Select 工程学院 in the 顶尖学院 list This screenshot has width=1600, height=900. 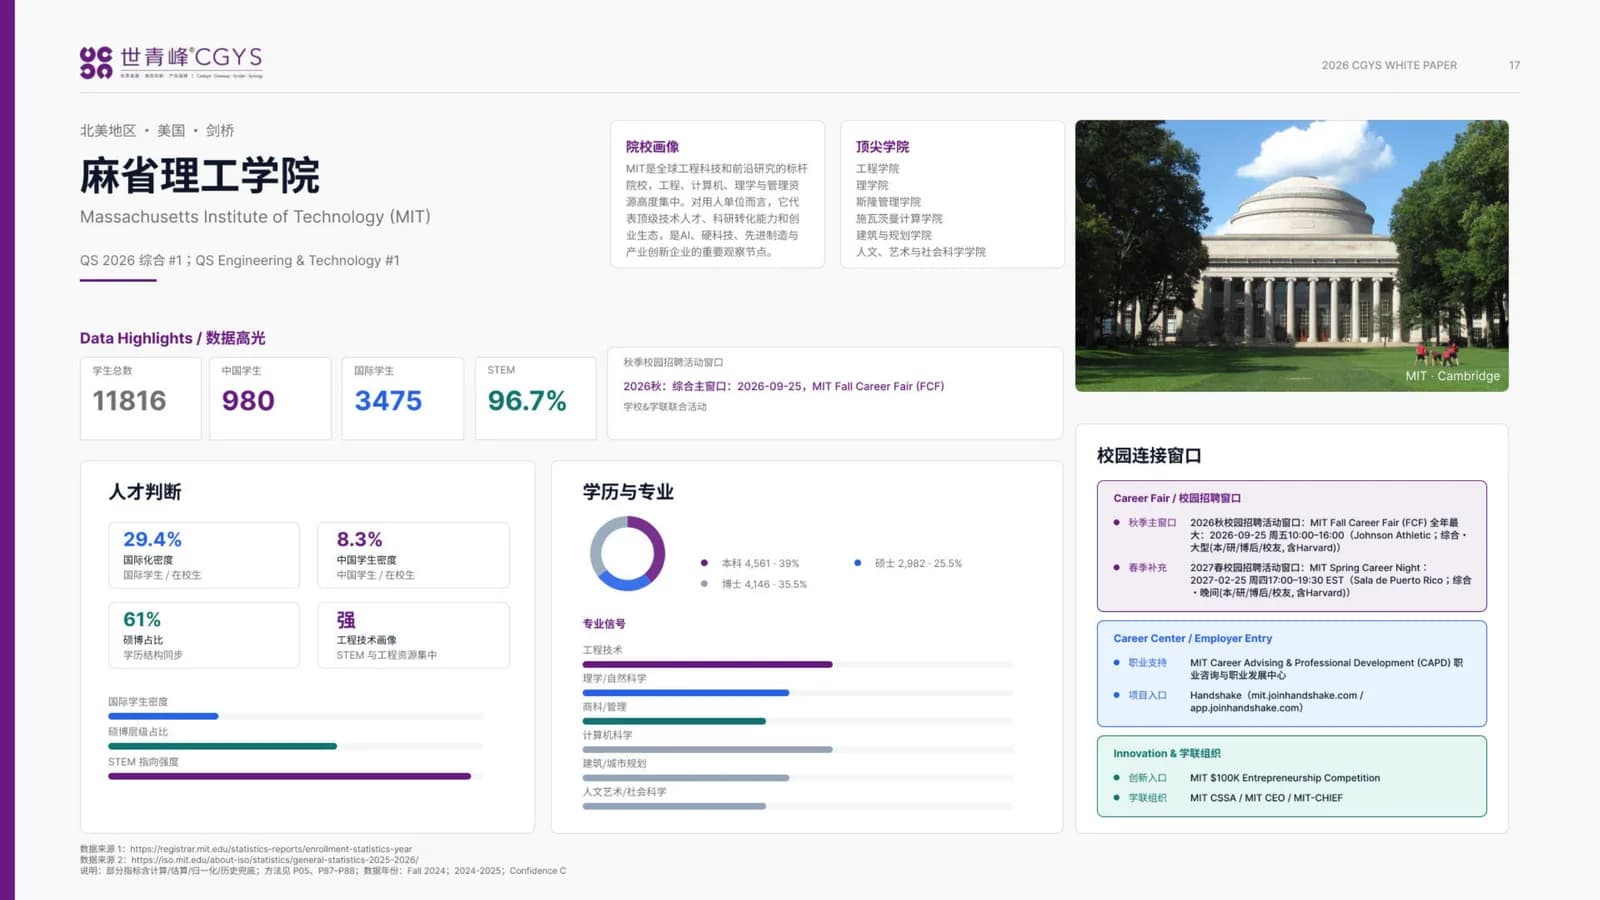pos(877,169)
